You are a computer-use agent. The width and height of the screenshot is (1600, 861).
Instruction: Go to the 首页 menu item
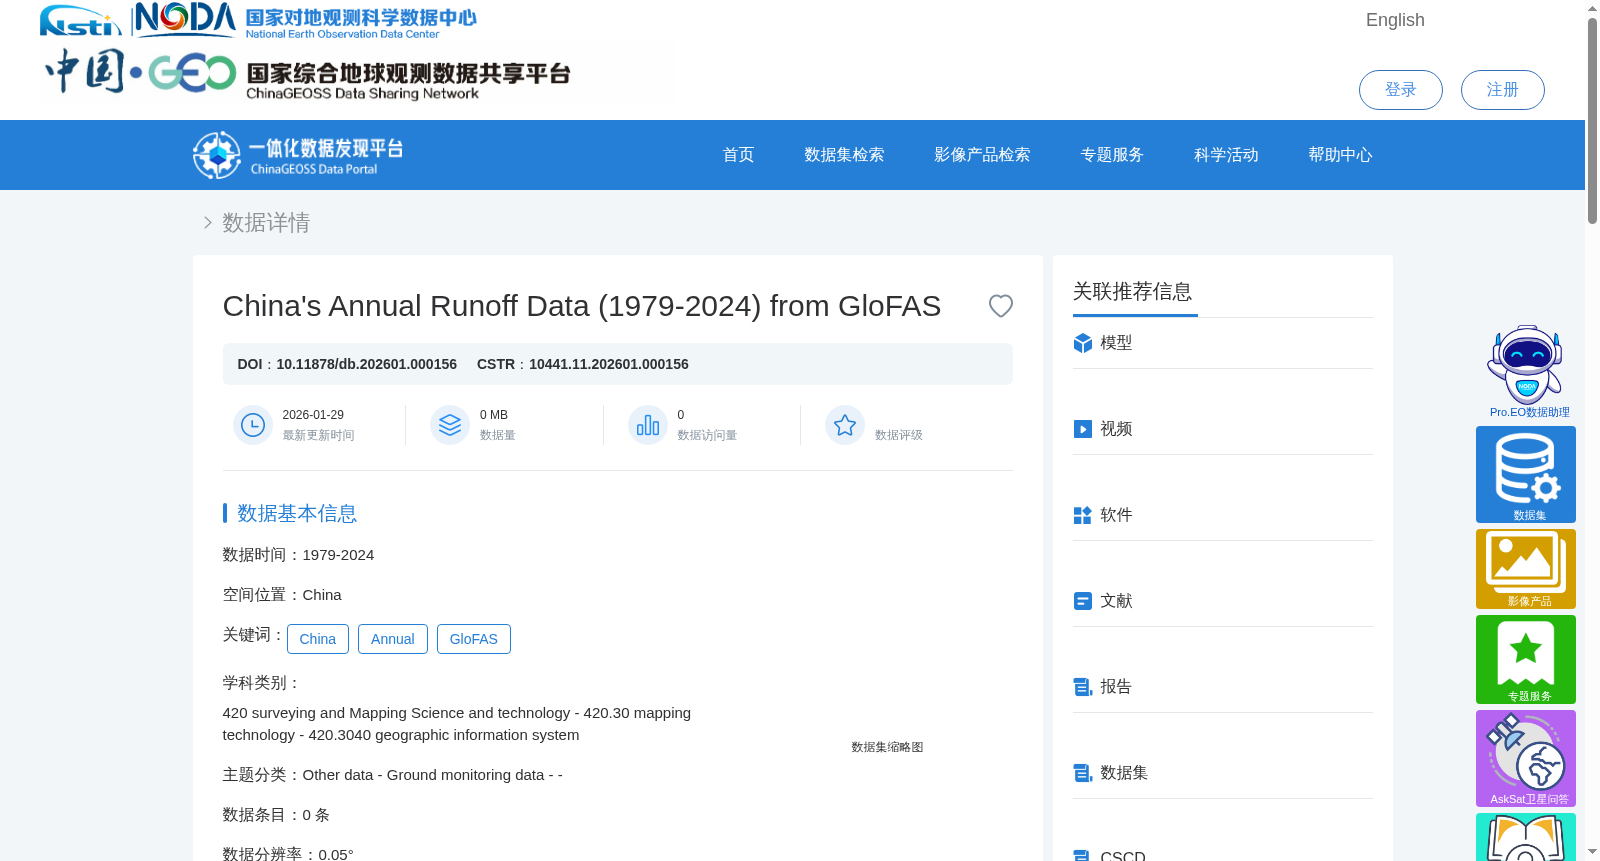738,155
